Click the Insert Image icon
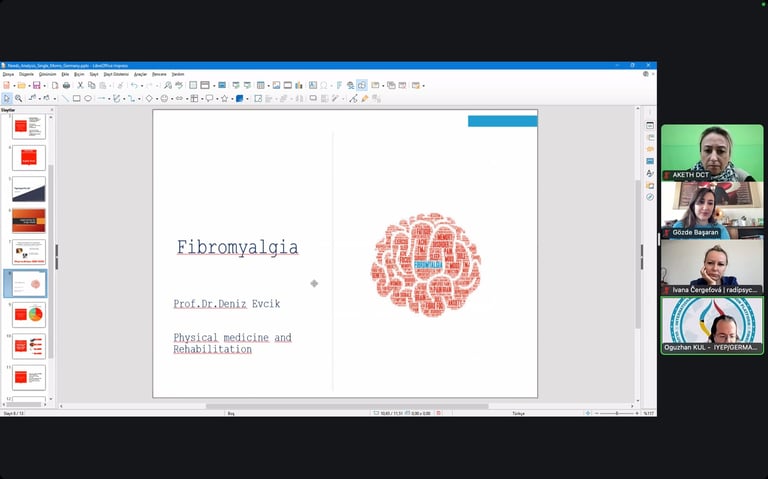This screenshot has height=479, width=768. tap(277, 85)
